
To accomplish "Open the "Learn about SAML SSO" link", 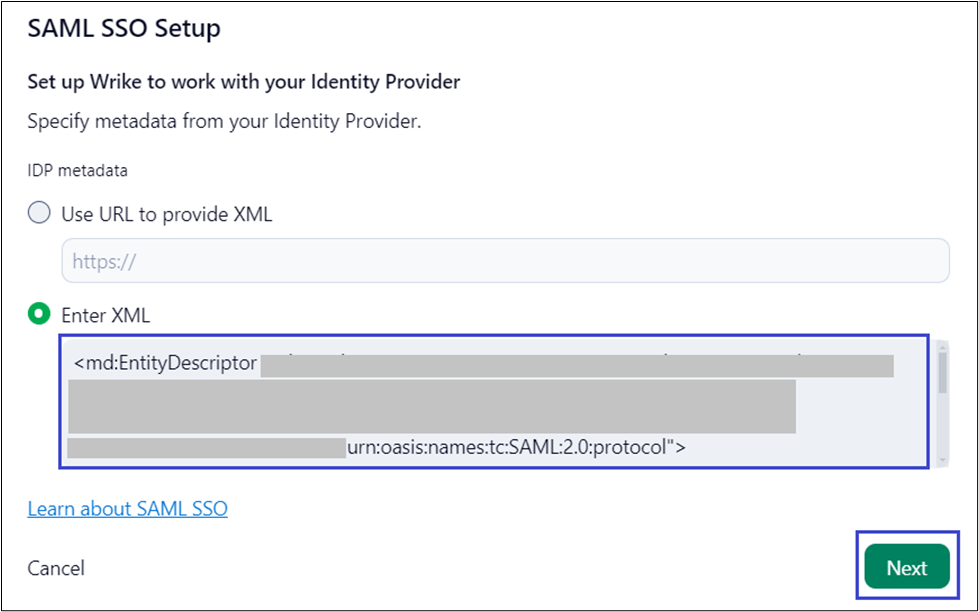I will click(x=127, y=509).
